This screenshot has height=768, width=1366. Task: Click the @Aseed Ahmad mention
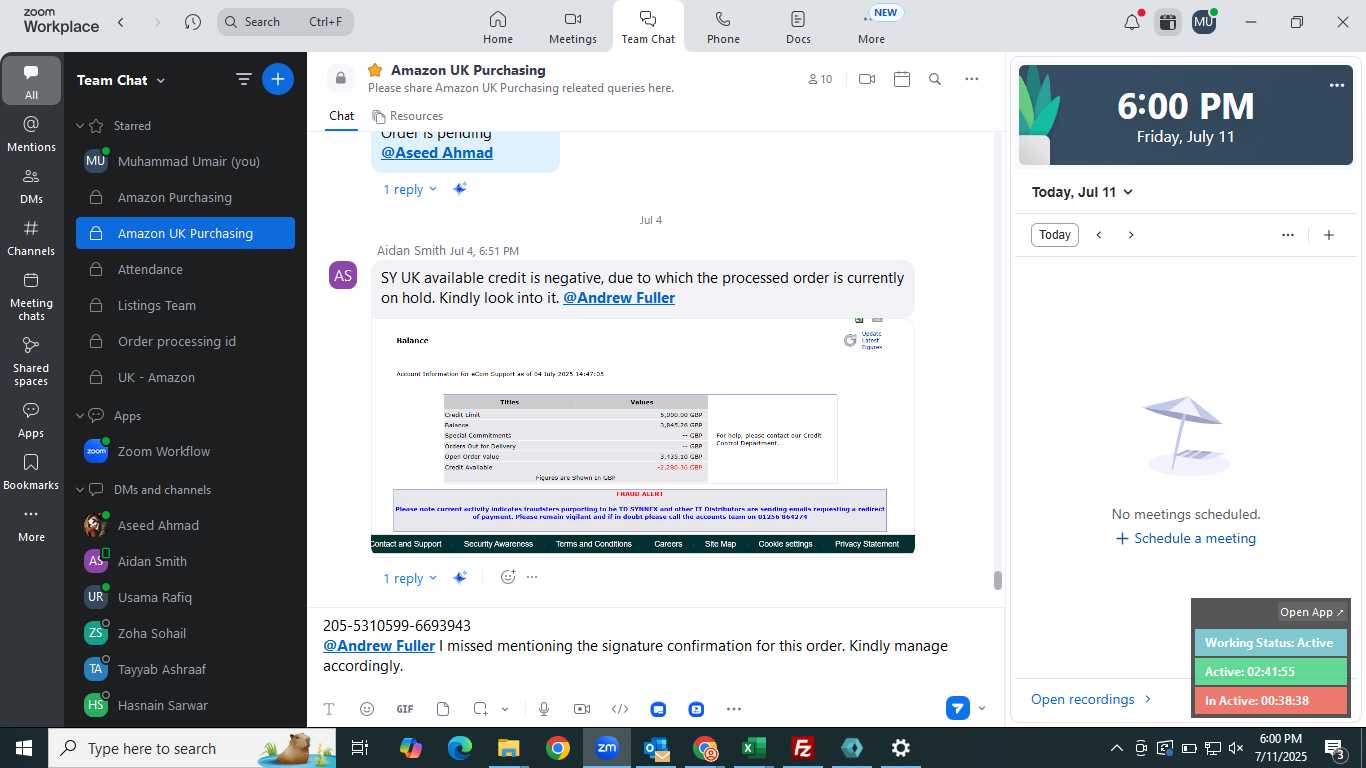pyautogui.click(x=437, y=153)
